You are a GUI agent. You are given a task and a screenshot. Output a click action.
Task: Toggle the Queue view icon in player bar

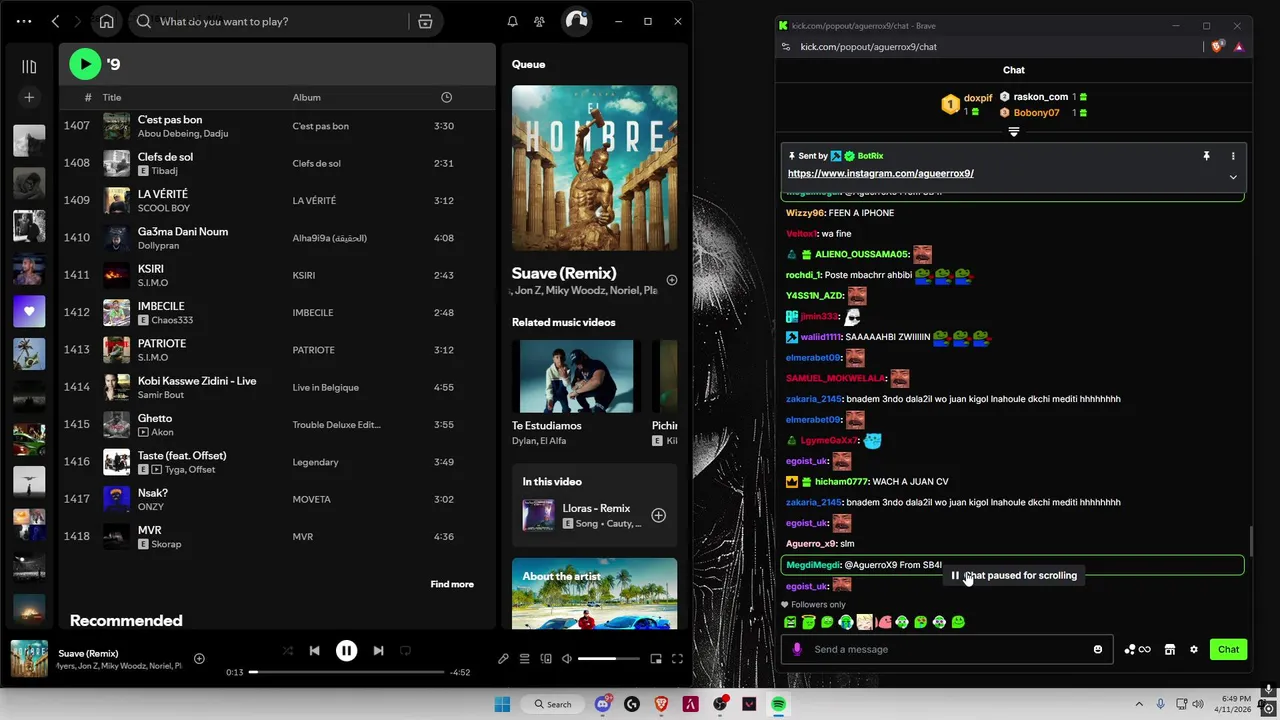pyautogui.click(x=524, y=659)
